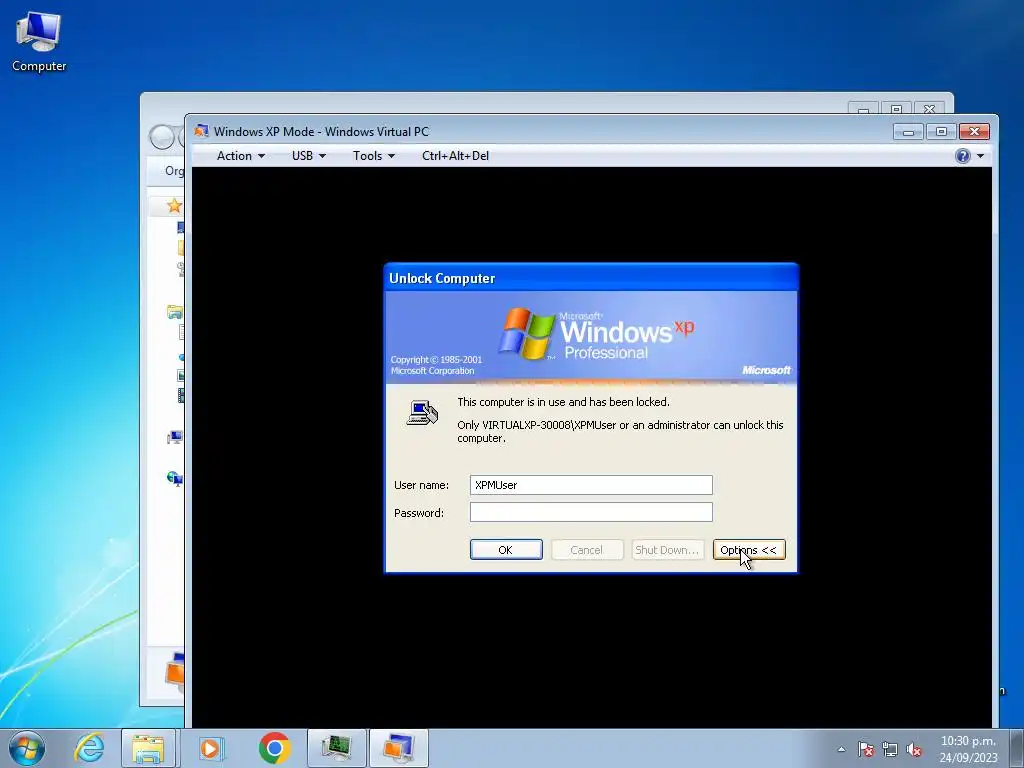Open the Action menu in Virtual PC
The image size is (1024, 768).
click(240, 155)
